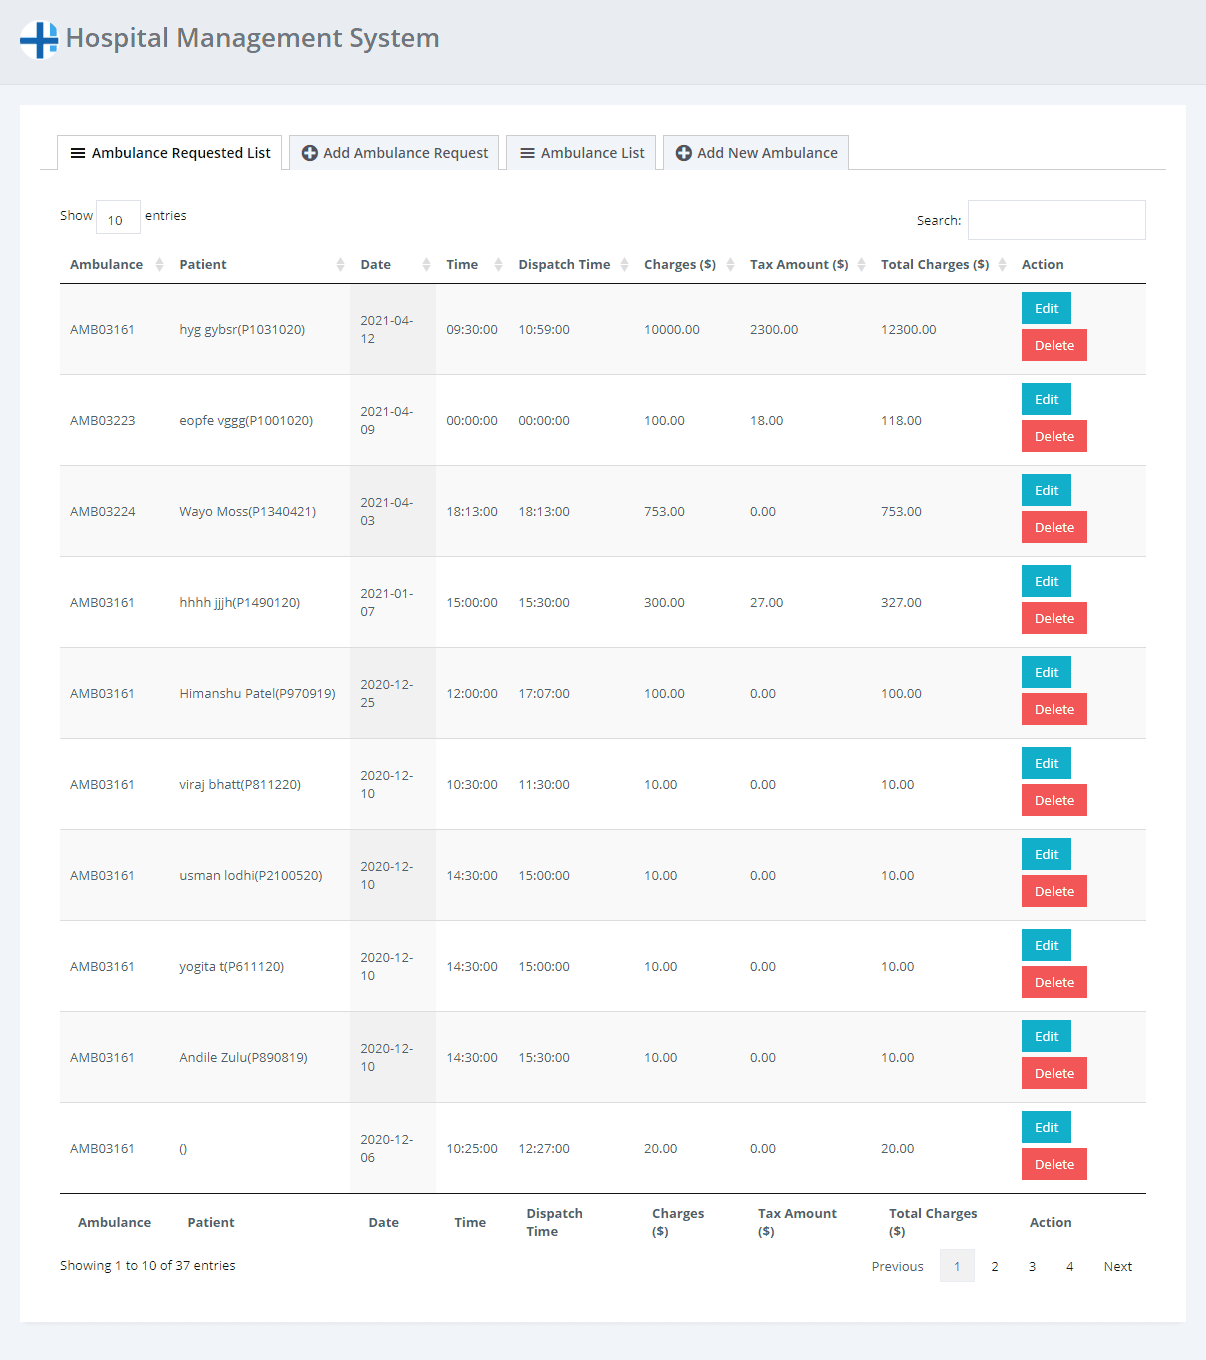Edit the hyg gybsr ambulance request
Screen dimensions: 1206x1360
[x=1046, y=308]
